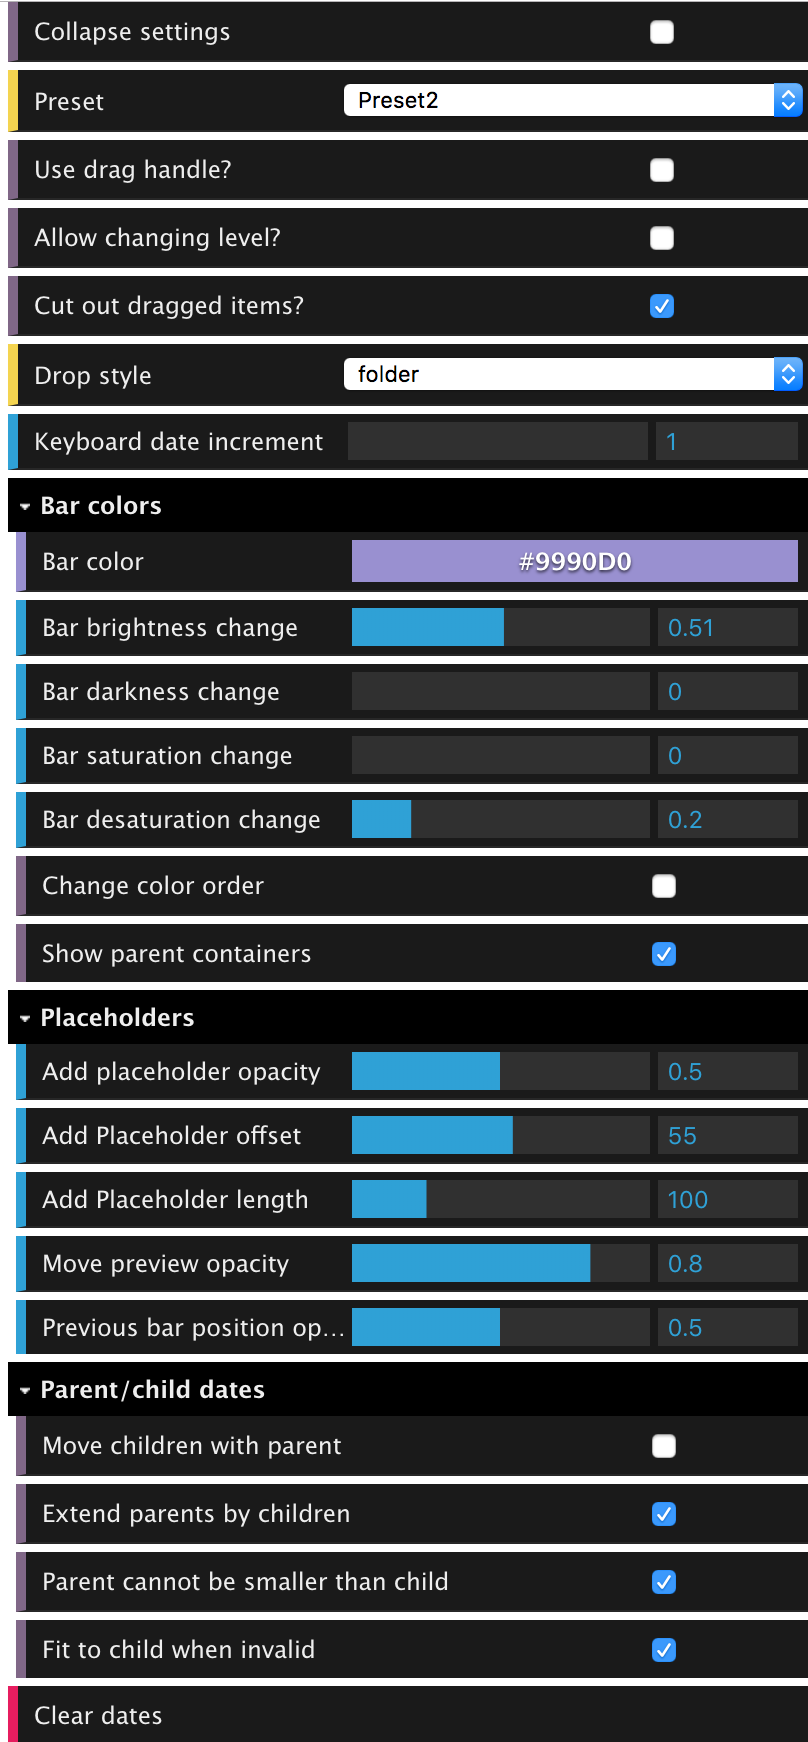
Task: Disable Fit to child when invalid
Action: pyautogui.click(x=663, y=1650)
